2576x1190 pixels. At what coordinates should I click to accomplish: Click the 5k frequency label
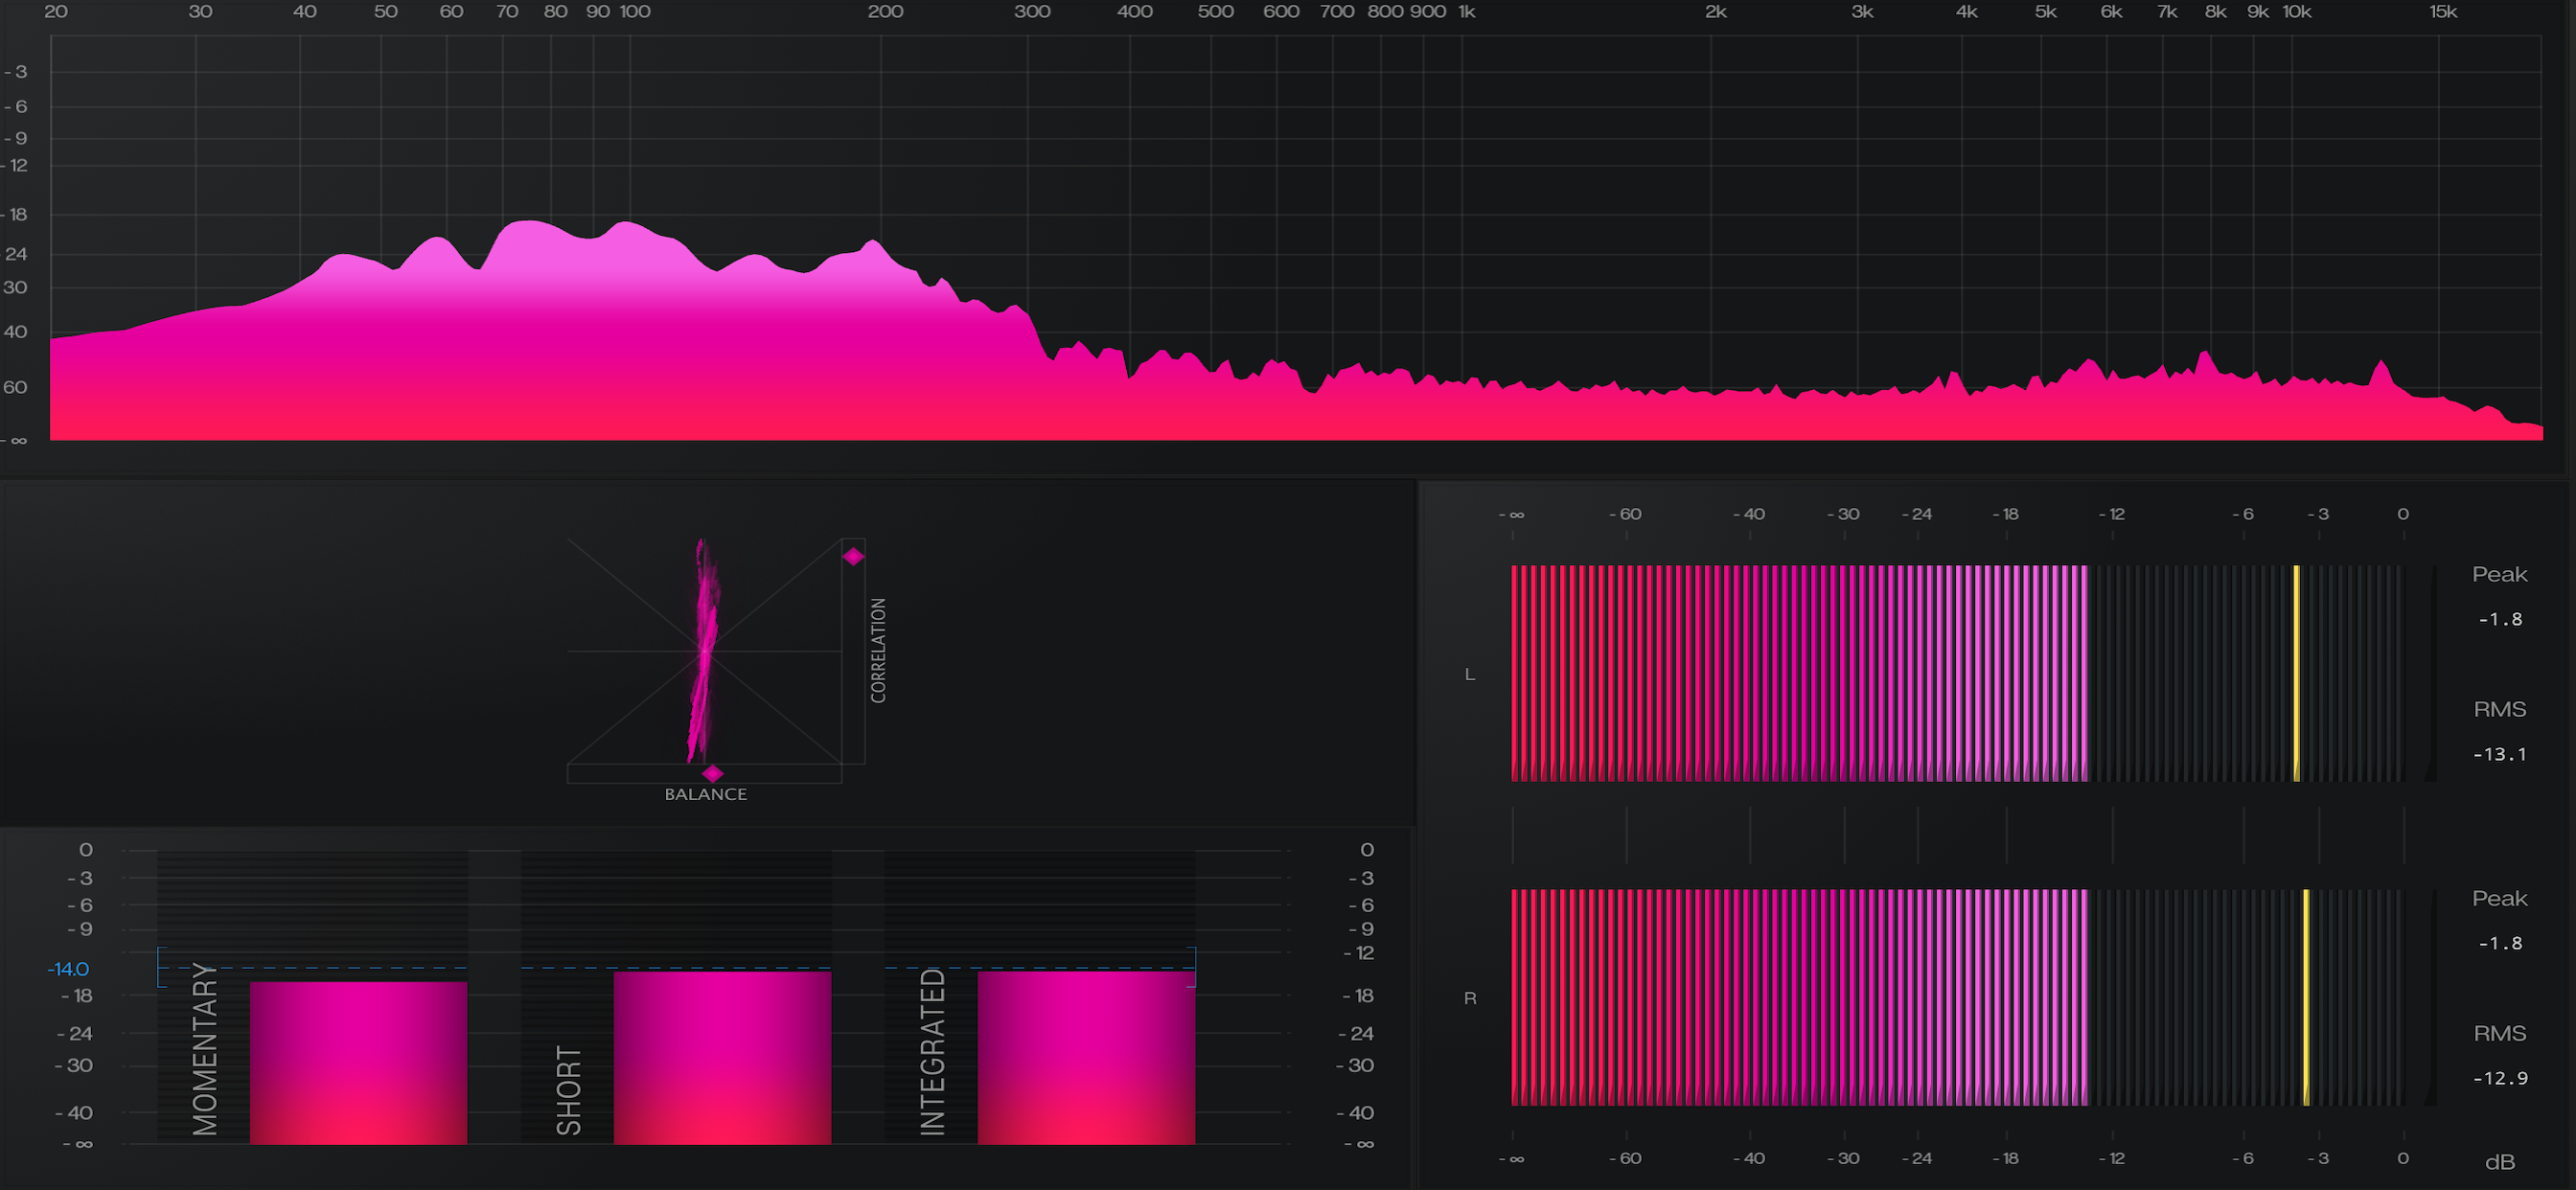(x=2046, y=12)
